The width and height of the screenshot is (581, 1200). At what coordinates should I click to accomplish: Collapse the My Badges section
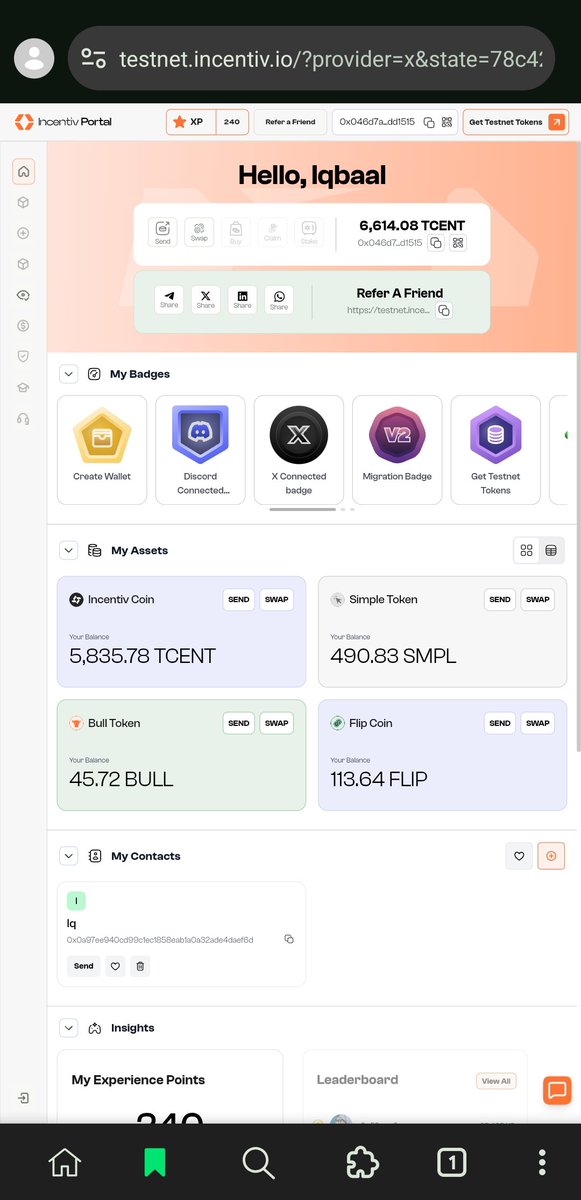(x=69, y=374)
